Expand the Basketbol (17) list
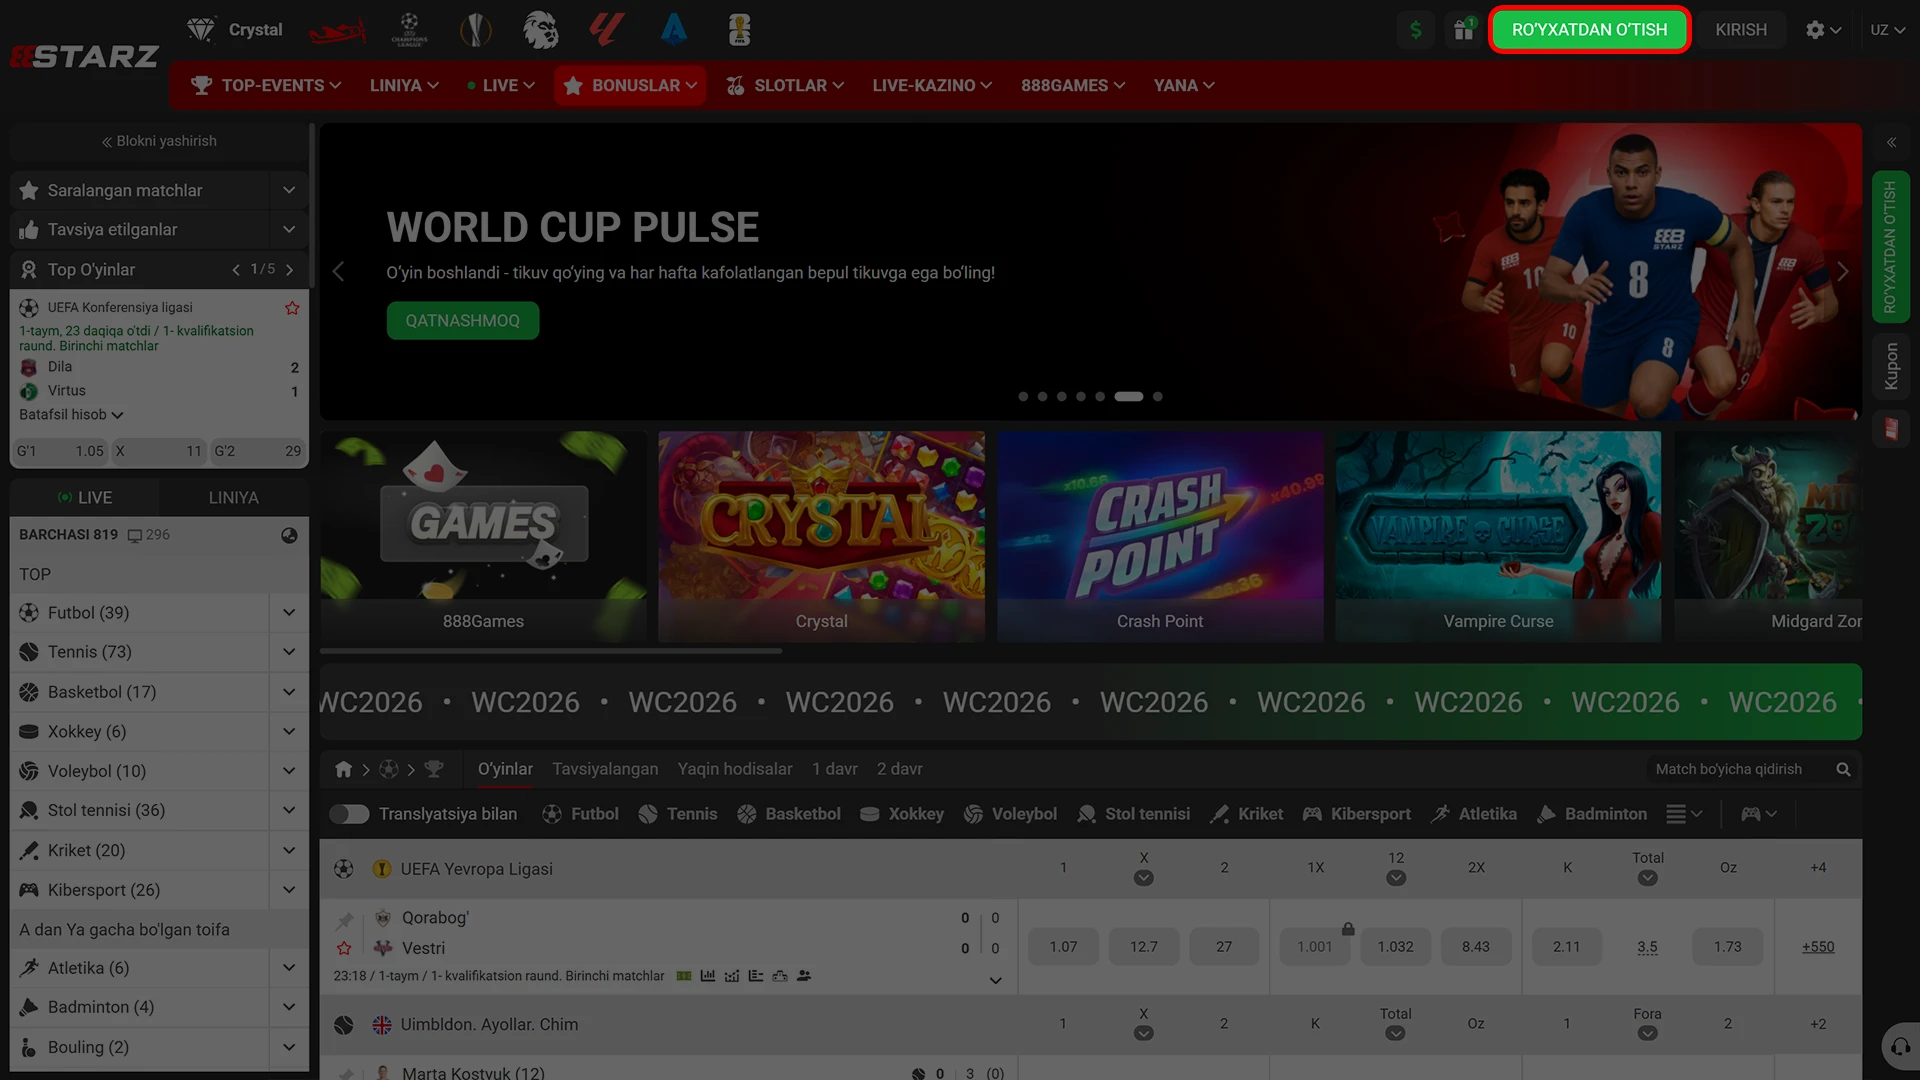The width and height of the screenshot is (1920, 1080). point(289,692)
